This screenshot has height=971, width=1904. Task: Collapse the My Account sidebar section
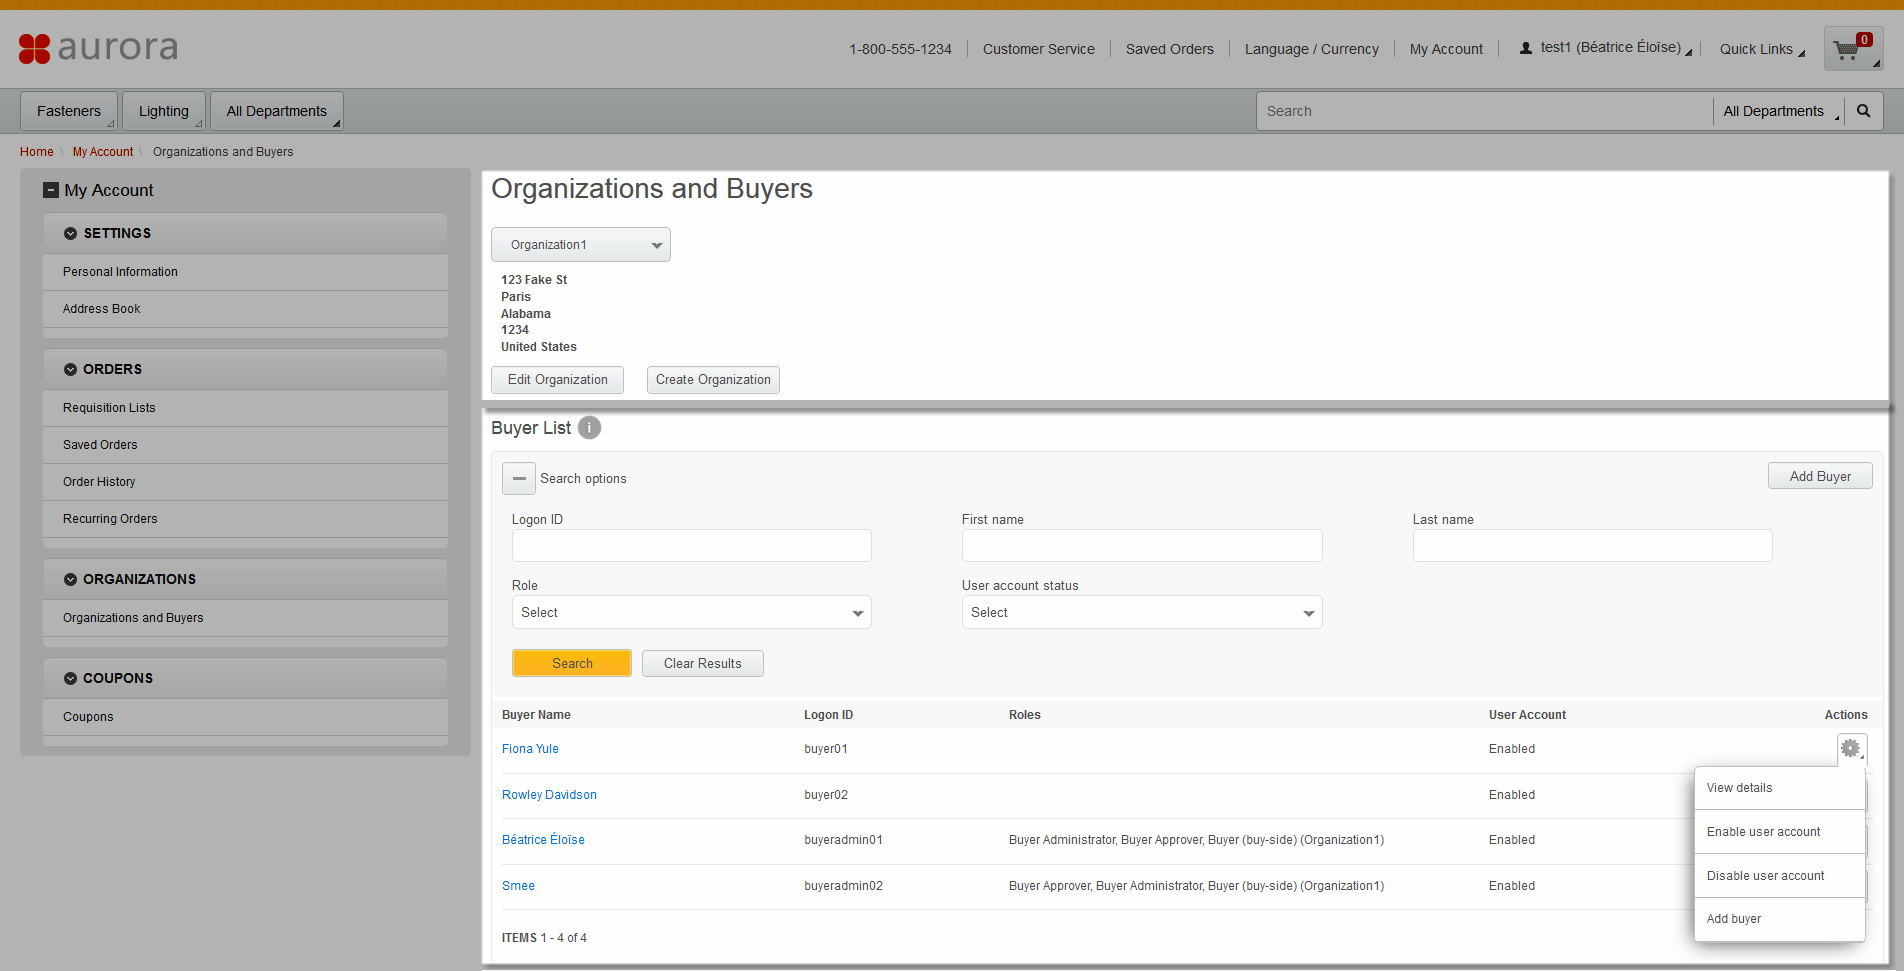click(x=51, y=189)
